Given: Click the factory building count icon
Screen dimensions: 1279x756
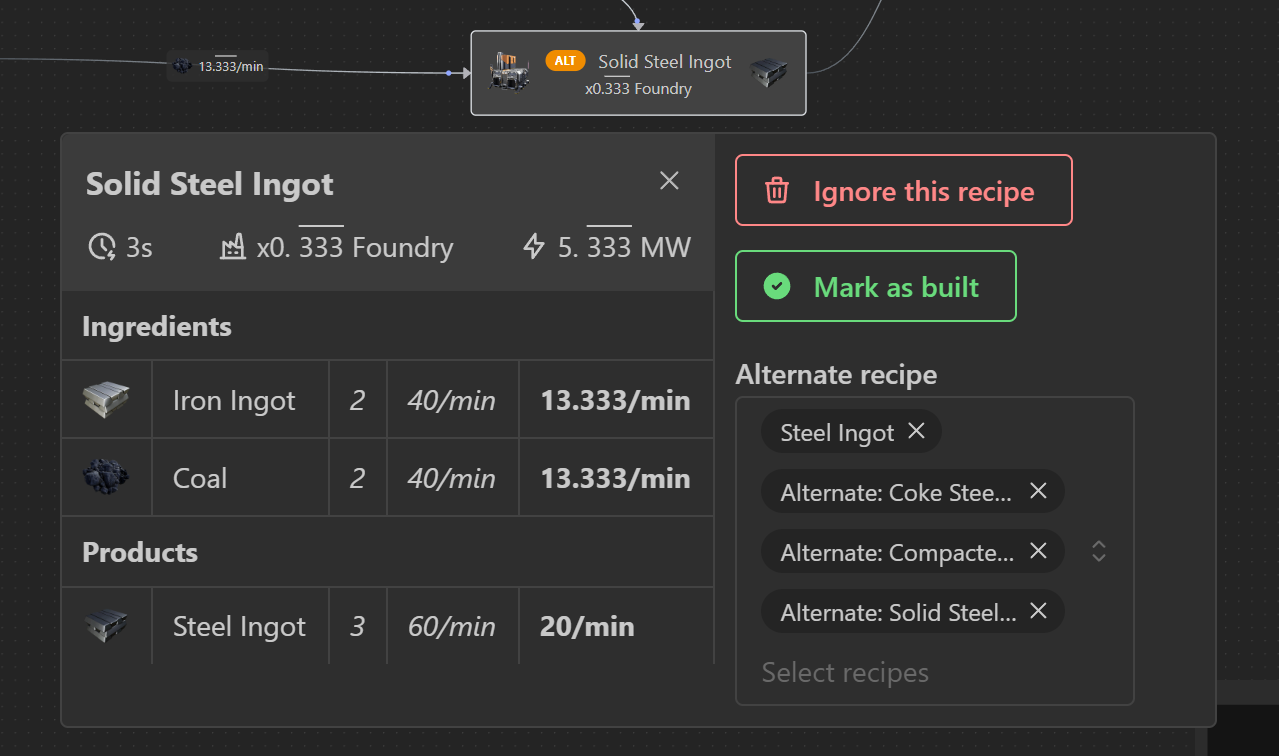Looking at the screenshot, I should coord(233,247).
